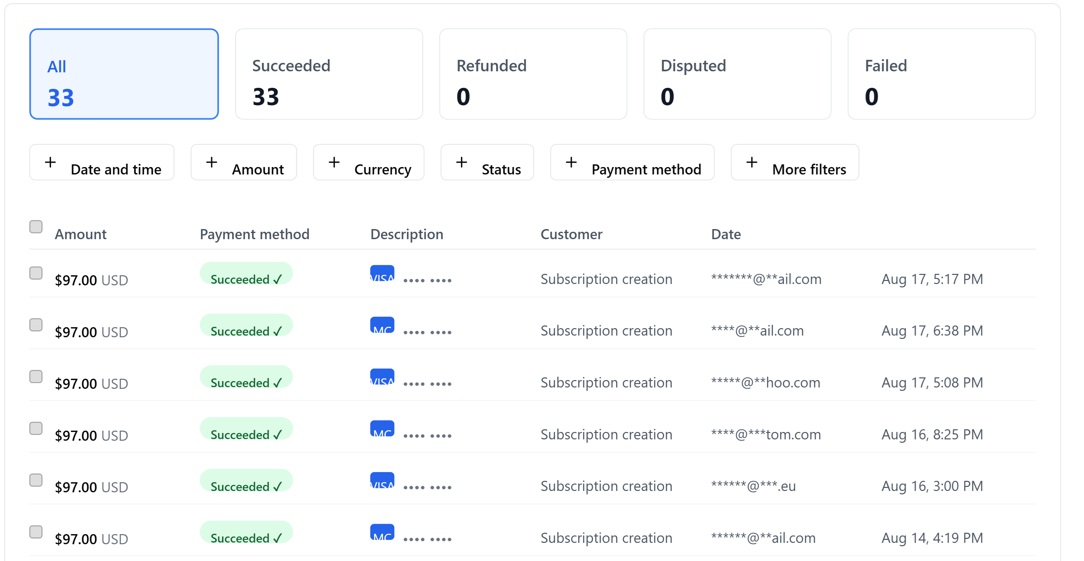Click the Mastercard icon for the Aug 14 payment
This screenshot has height=561, width=1084.
pos(382,533)
